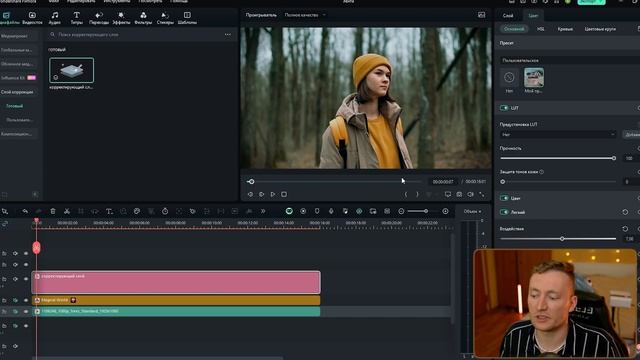Select Пользовате... under Слой коррекции
The height and width of the screenshot is (360, 640).
click(19, 120)
